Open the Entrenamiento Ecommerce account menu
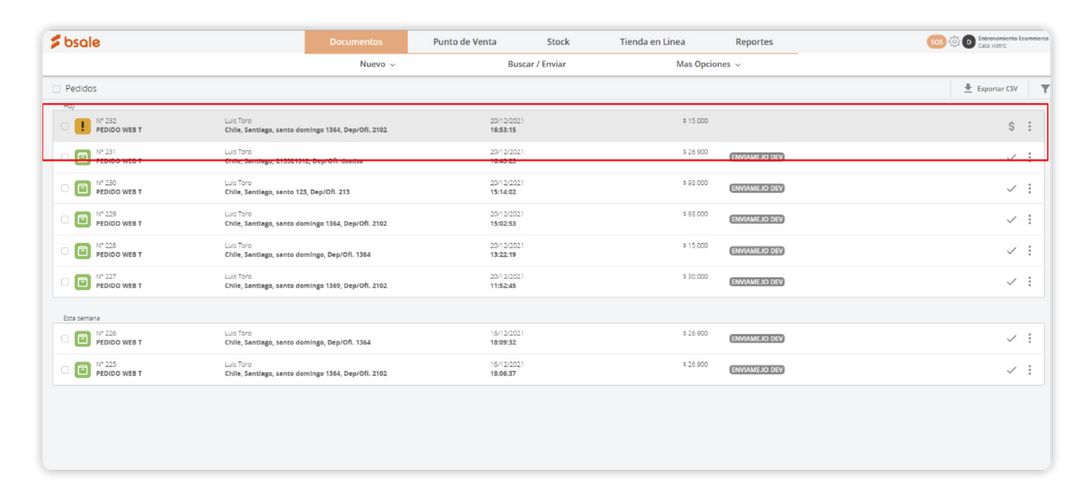The width and height of the screenshot is (1077, 497). click(1012, 42)
